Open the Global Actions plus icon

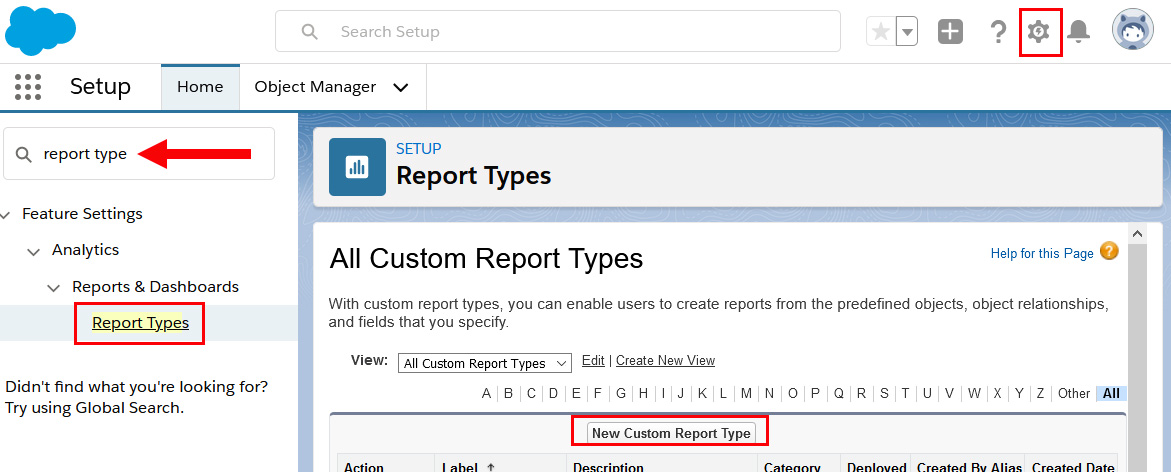950,32
